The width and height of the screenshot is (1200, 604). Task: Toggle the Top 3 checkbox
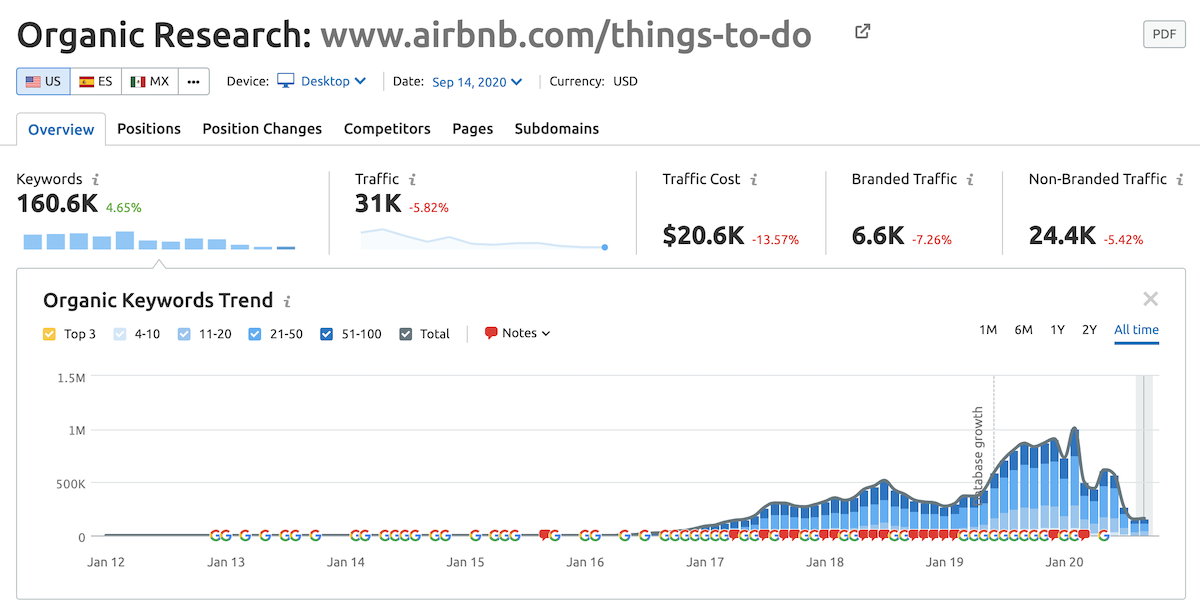pyautogui.click(x=50, y=334)
